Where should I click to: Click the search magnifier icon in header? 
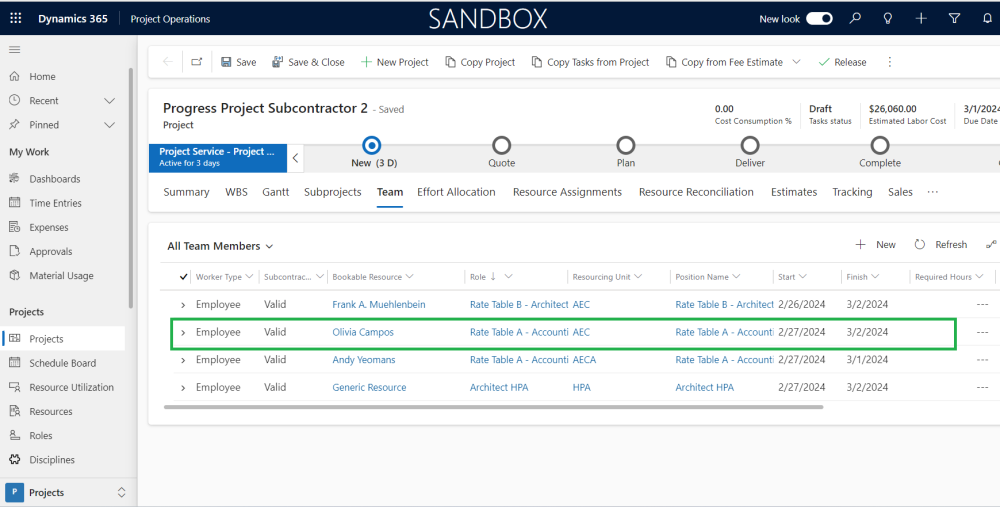(x=855, y=18)
